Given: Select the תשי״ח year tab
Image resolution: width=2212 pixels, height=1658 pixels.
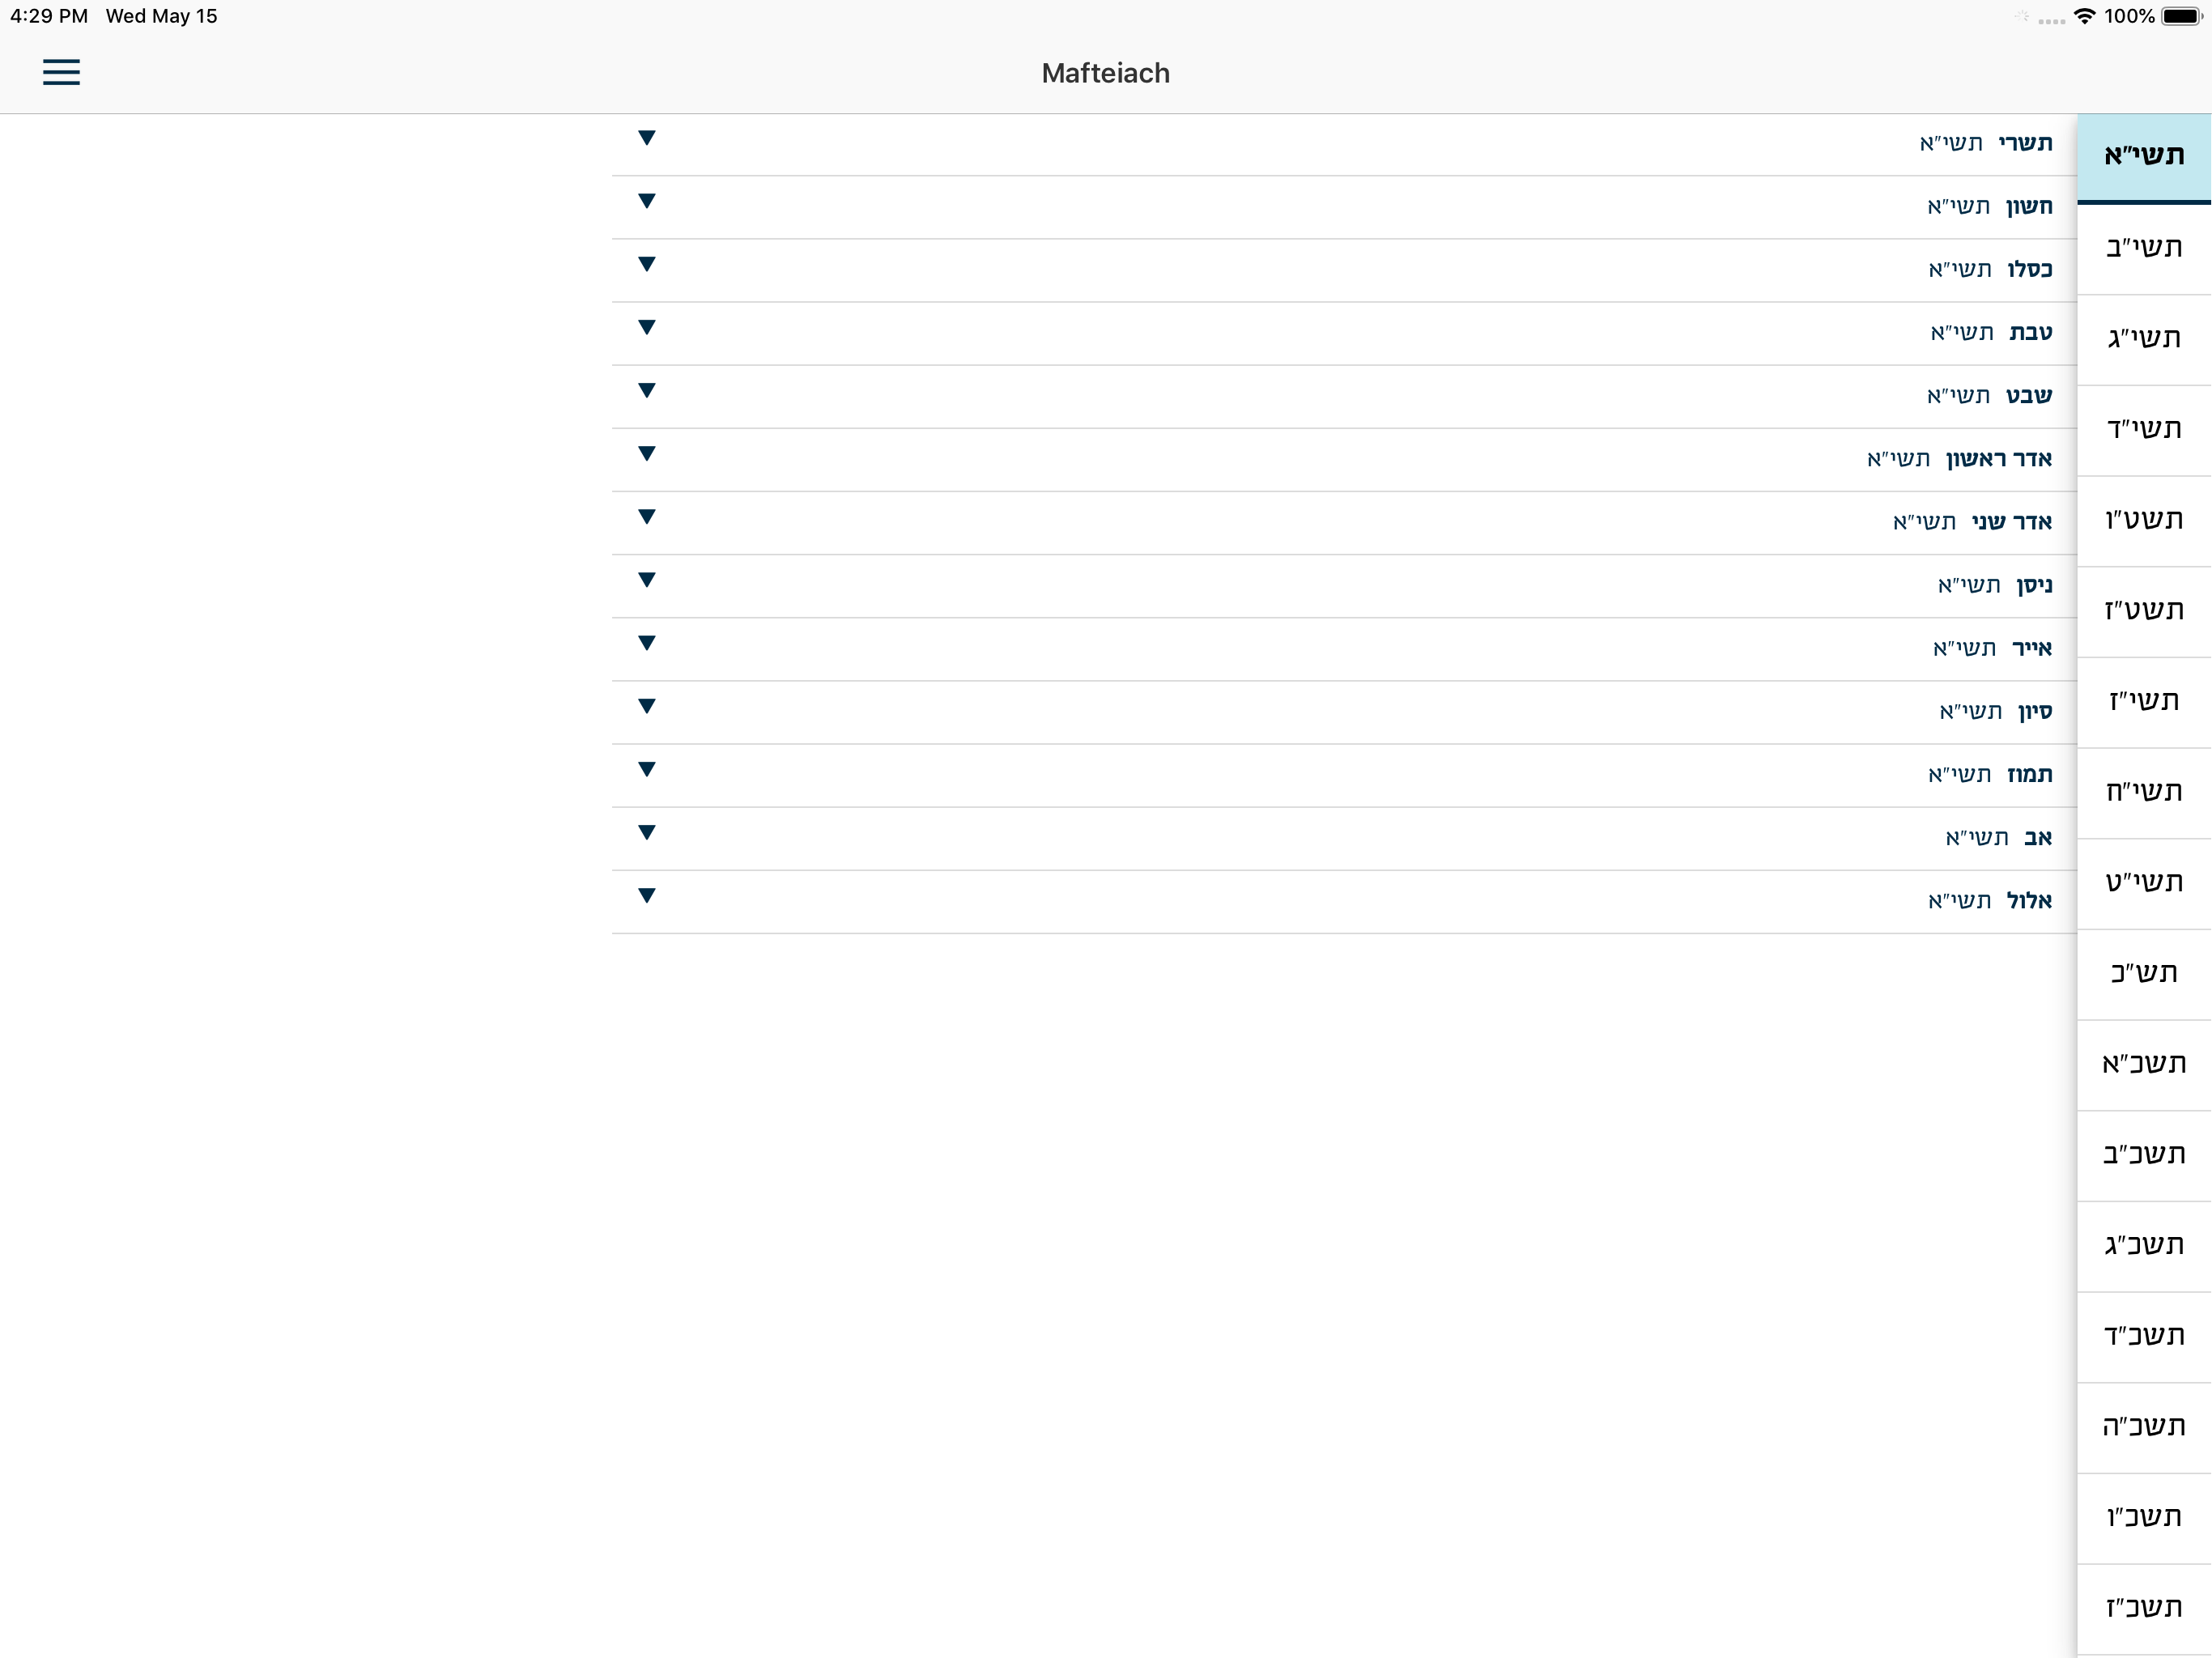Looking at the screenshot, I should (x=2144, y=793).
